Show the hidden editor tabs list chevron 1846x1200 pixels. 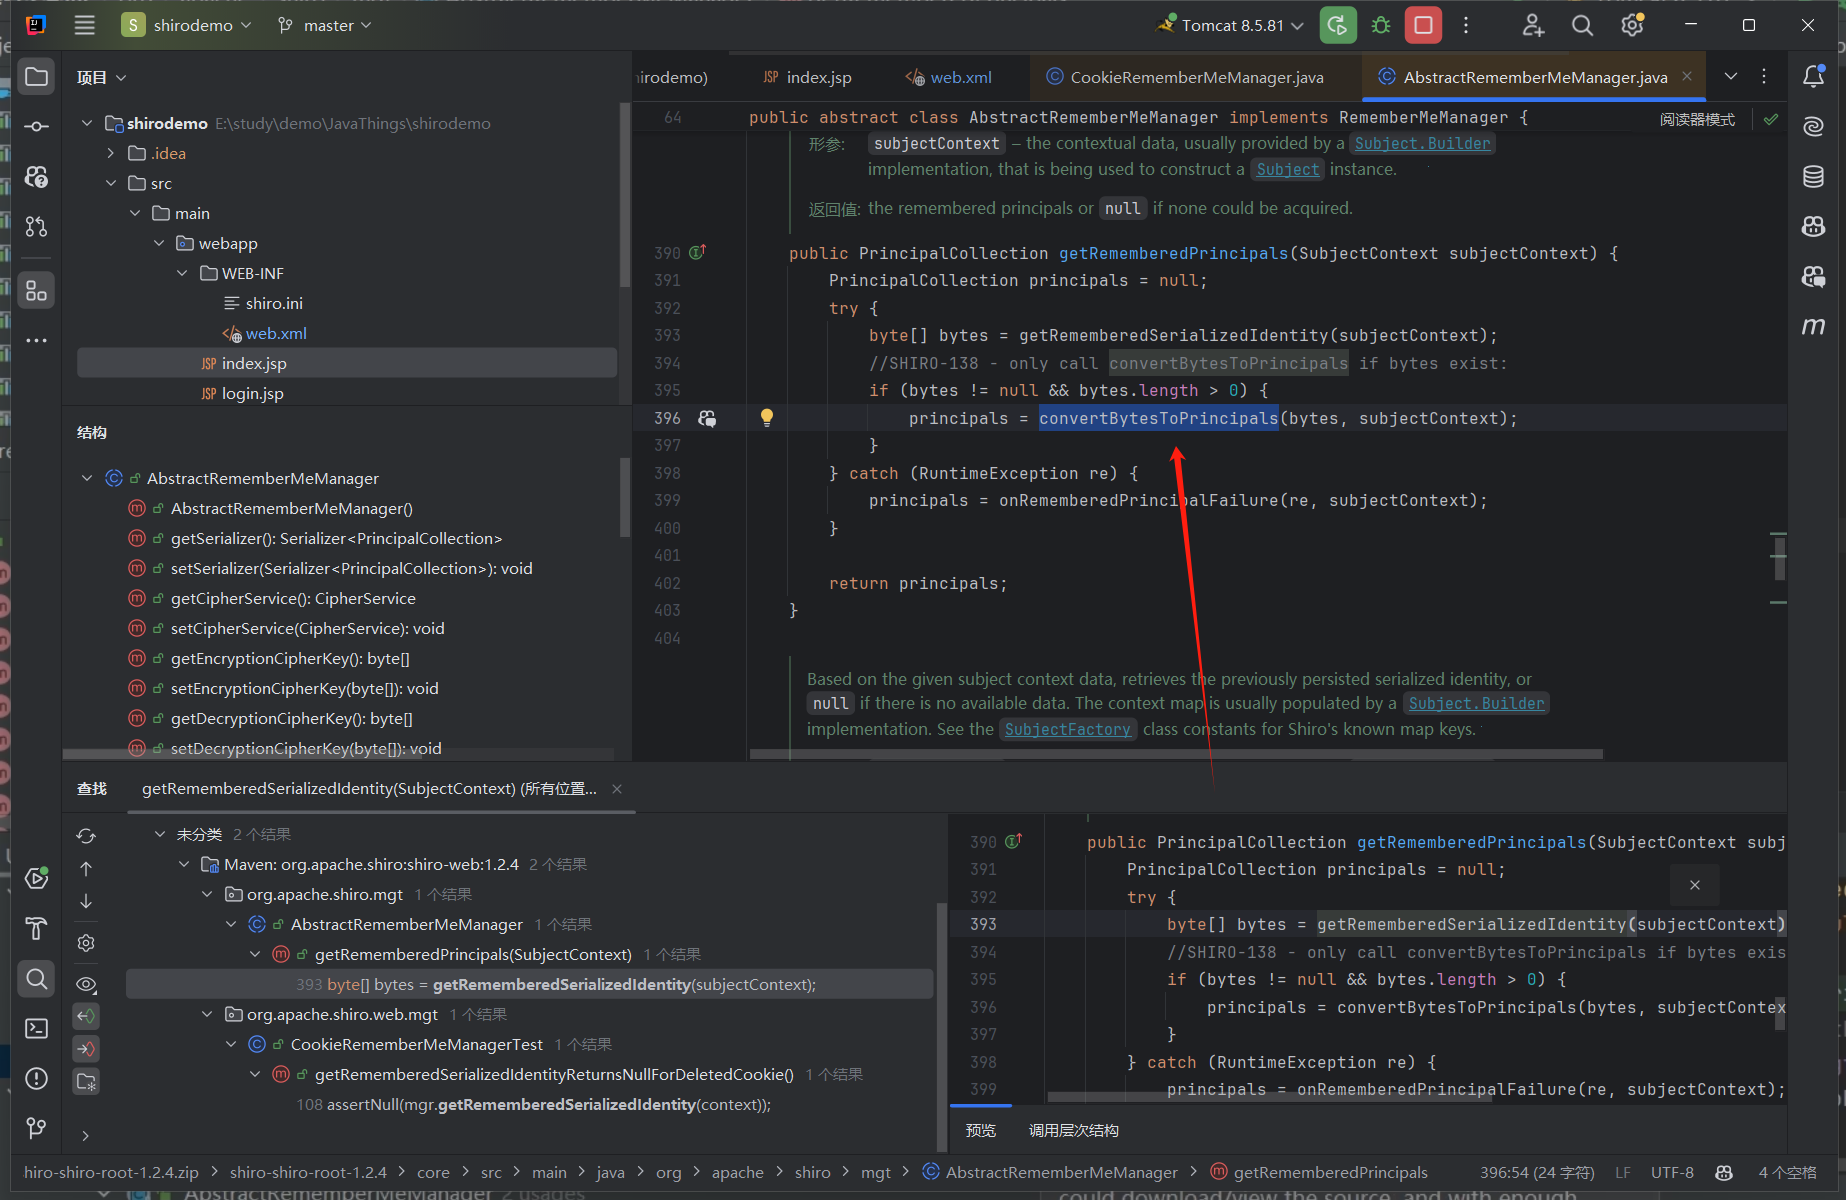point(1731,77)
